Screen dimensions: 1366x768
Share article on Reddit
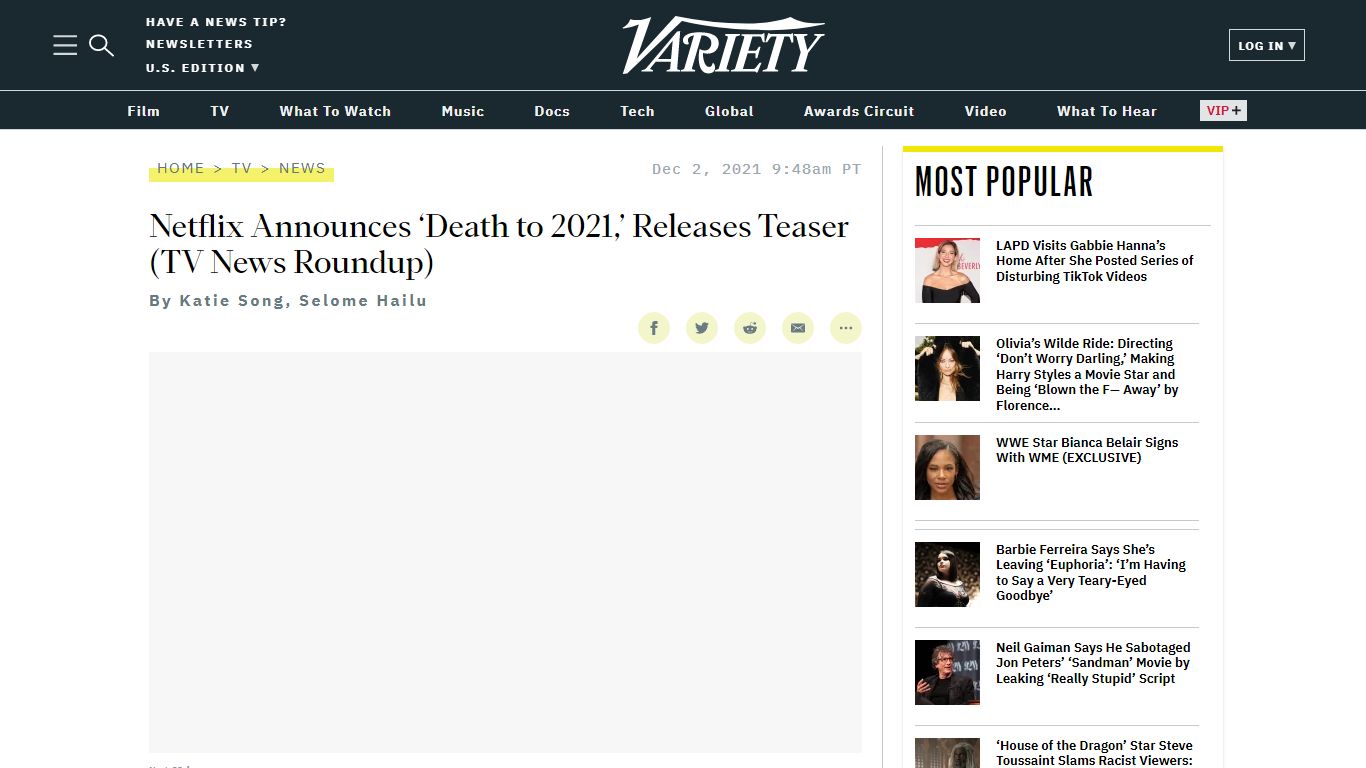pos(750,328)
